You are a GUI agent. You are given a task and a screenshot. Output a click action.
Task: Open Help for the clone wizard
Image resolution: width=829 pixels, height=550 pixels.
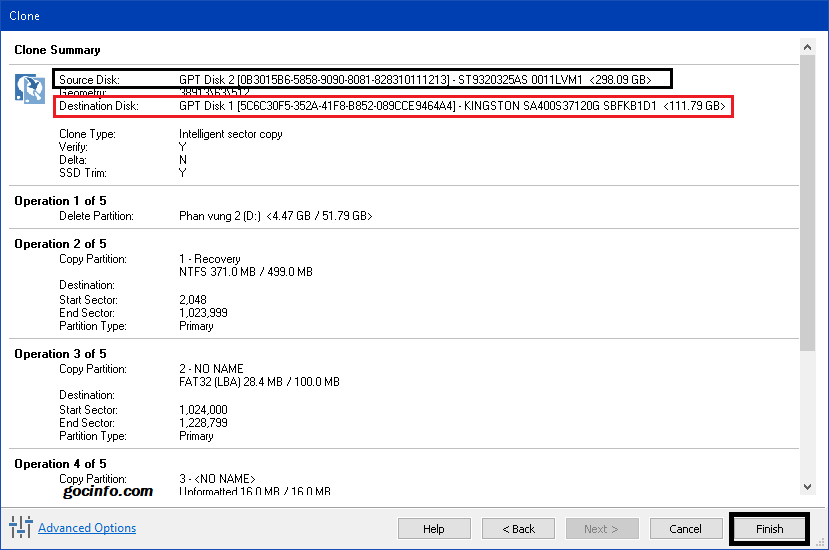click(x=434, y=529)
